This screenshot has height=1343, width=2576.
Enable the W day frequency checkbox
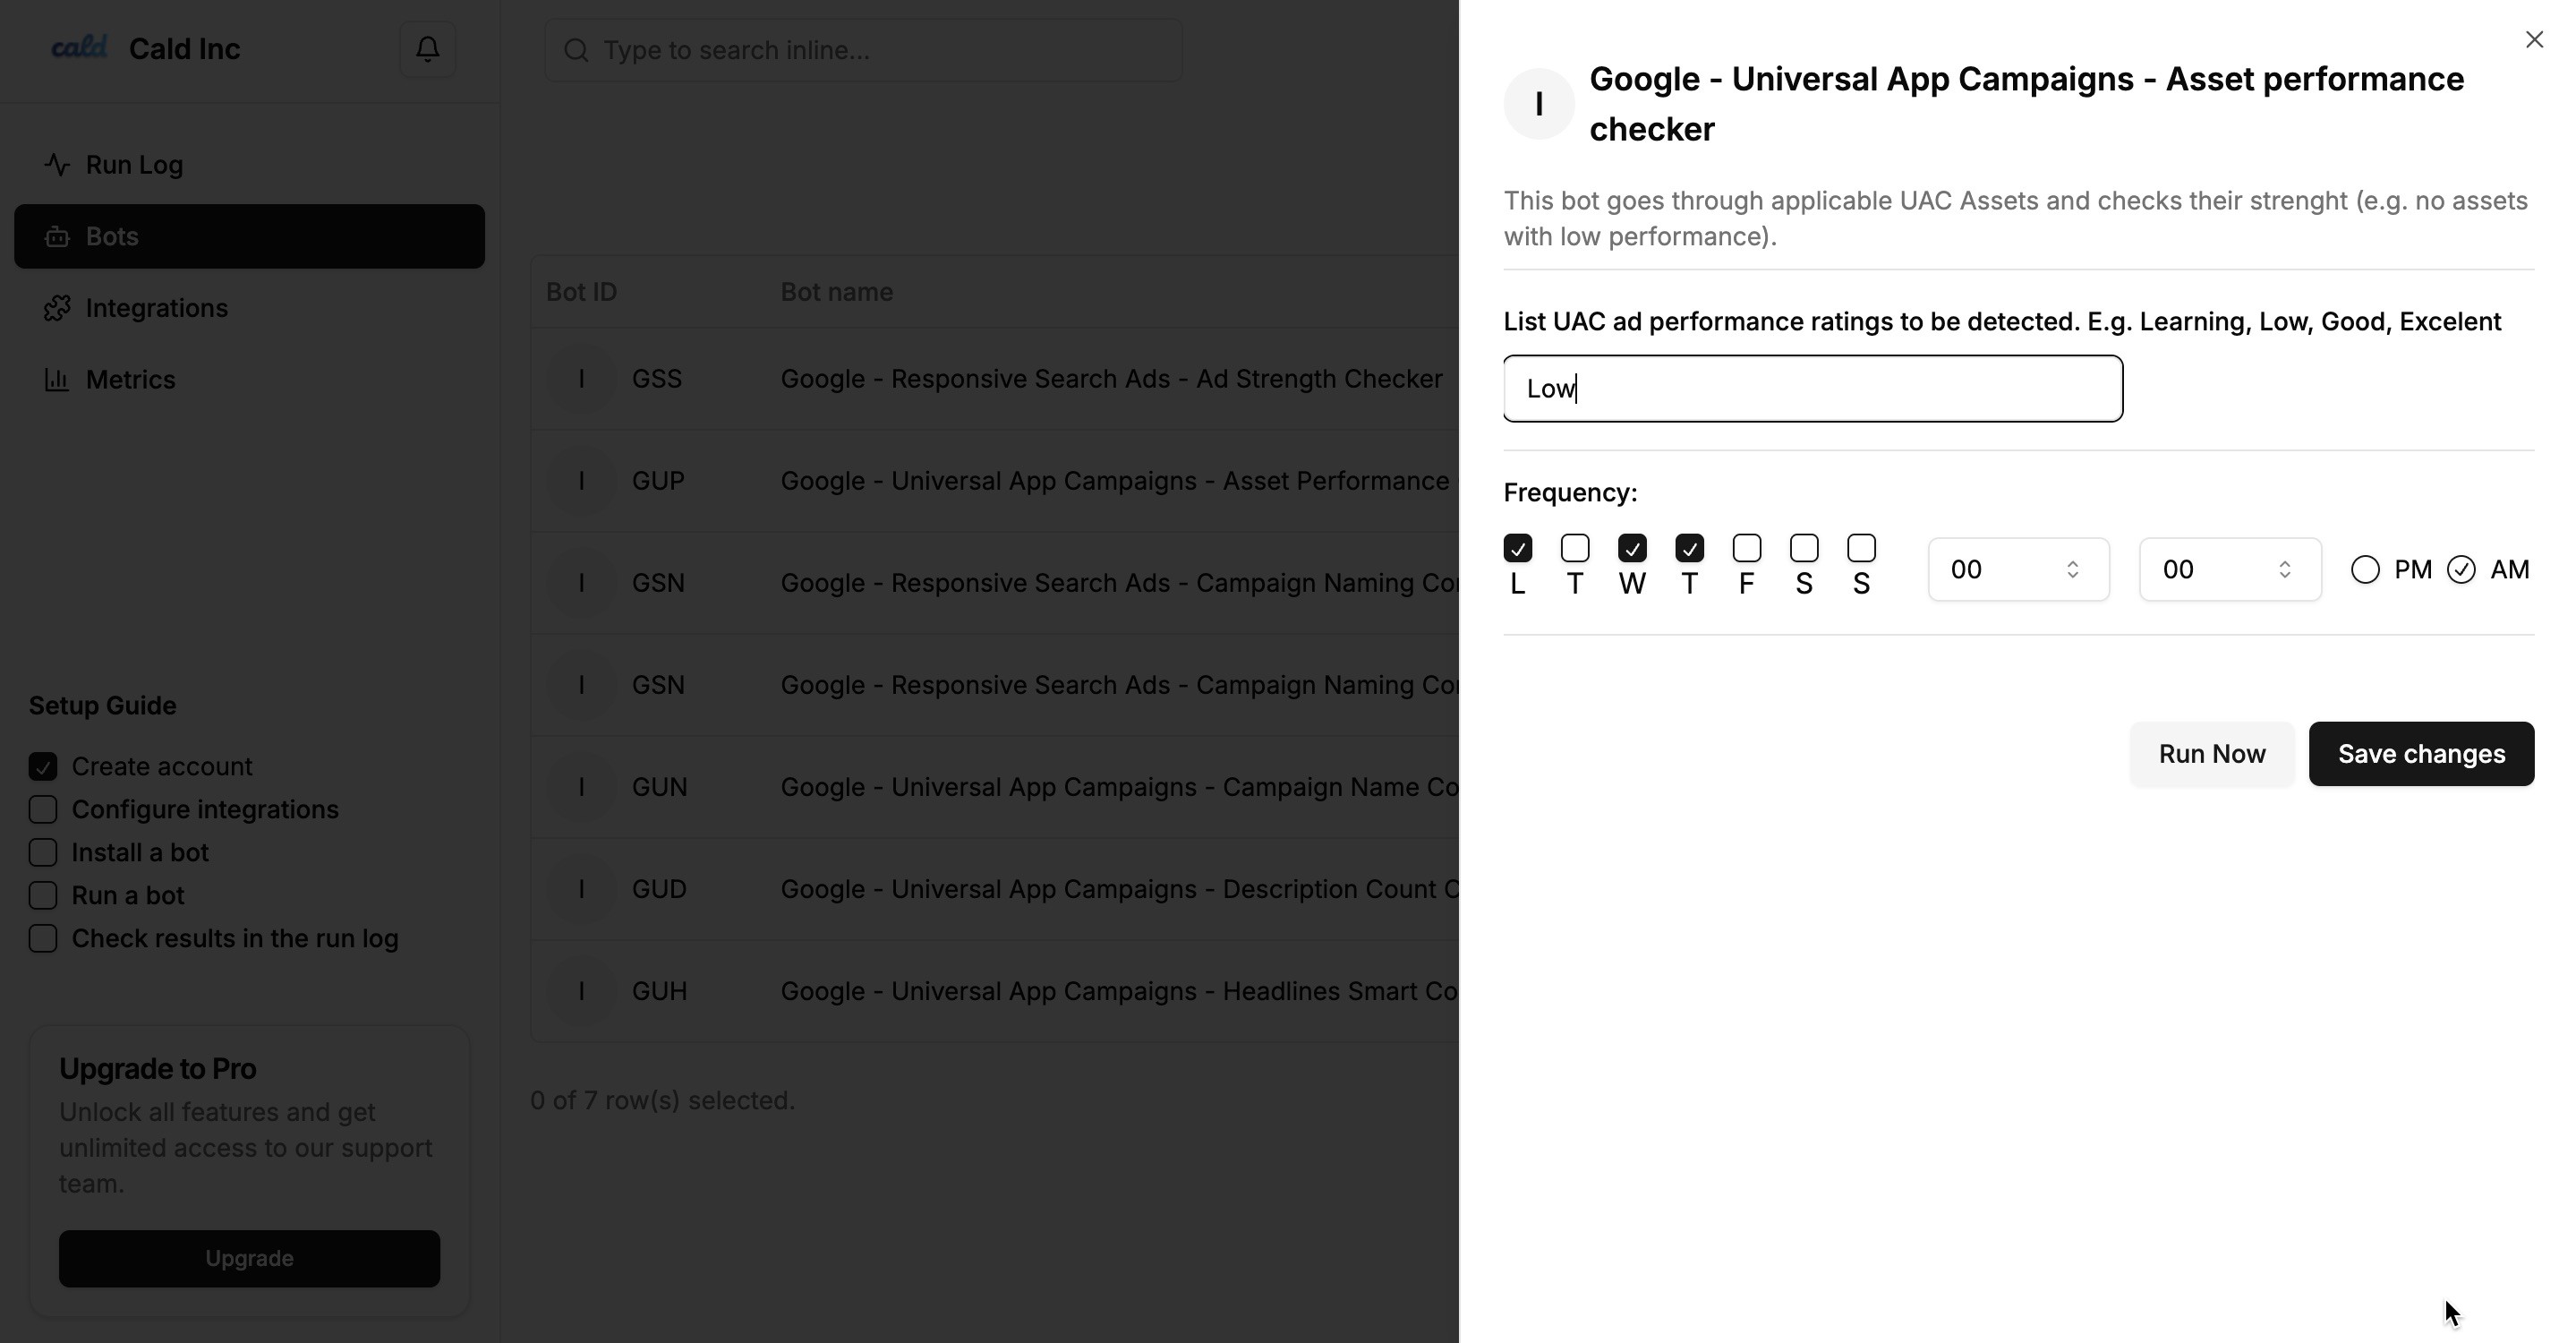1632,548
